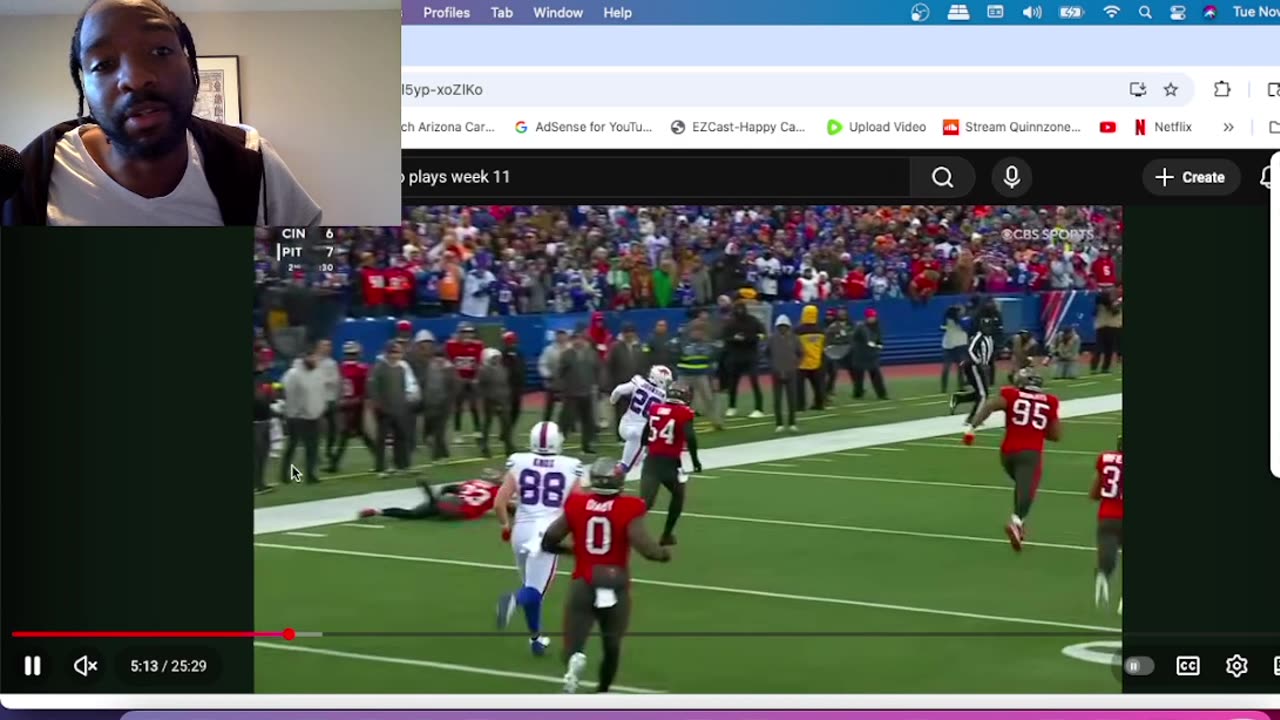Open the Help menu
1280x720 pixels.
[x=617, y=13]
